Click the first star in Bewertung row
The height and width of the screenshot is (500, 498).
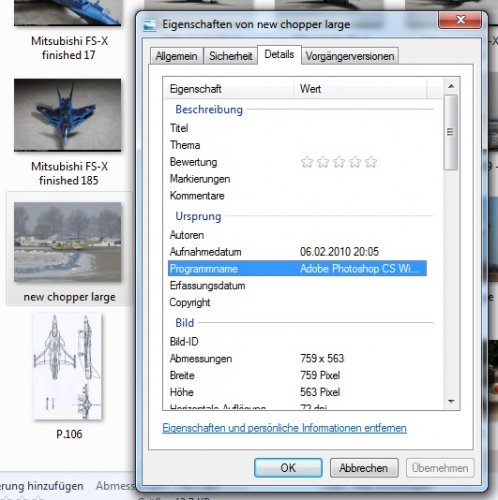(307, 162)
